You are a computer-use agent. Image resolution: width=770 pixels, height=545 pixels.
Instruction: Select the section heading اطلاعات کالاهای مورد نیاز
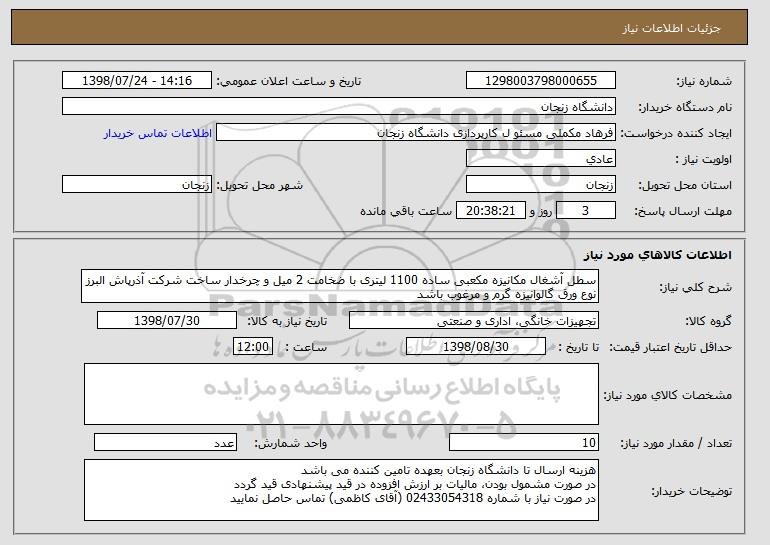[x=658, y=255]
